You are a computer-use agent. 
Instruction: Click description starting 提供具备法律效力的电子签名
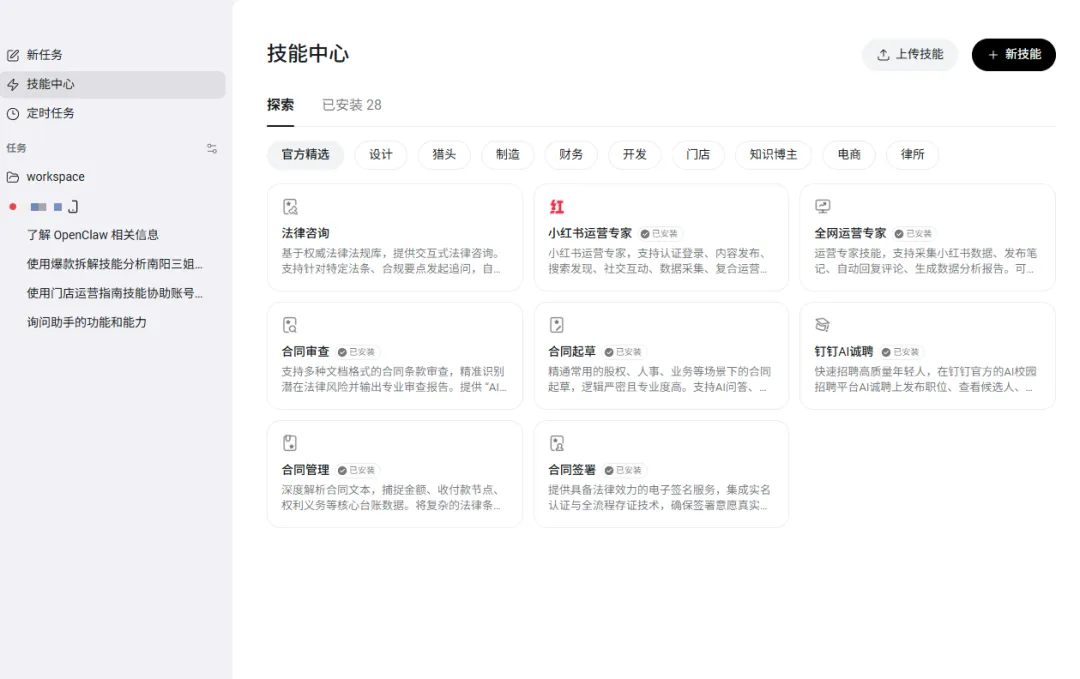tap(659, 497)
